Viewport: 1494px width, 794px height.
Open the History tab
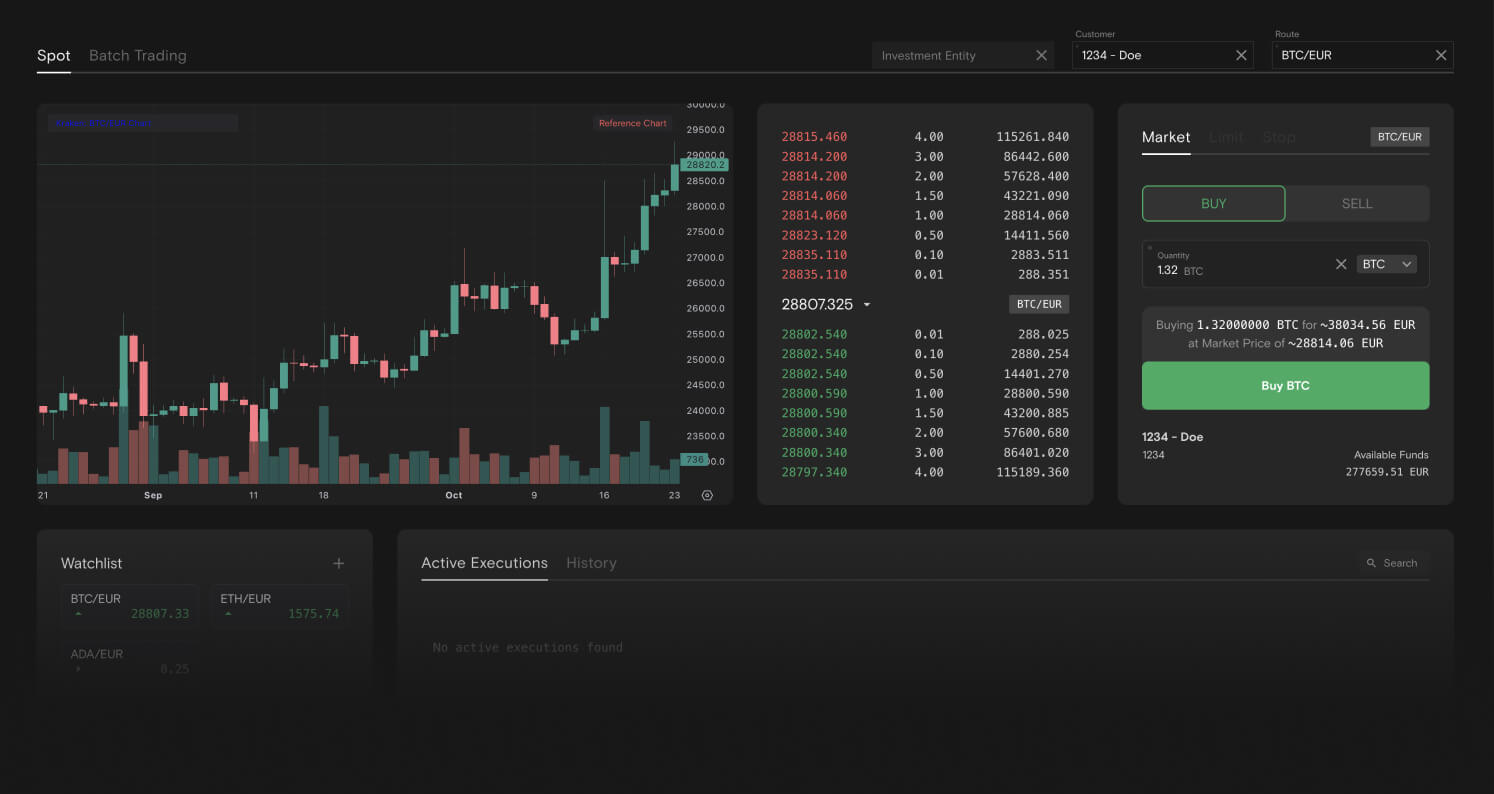coord(591,563)
